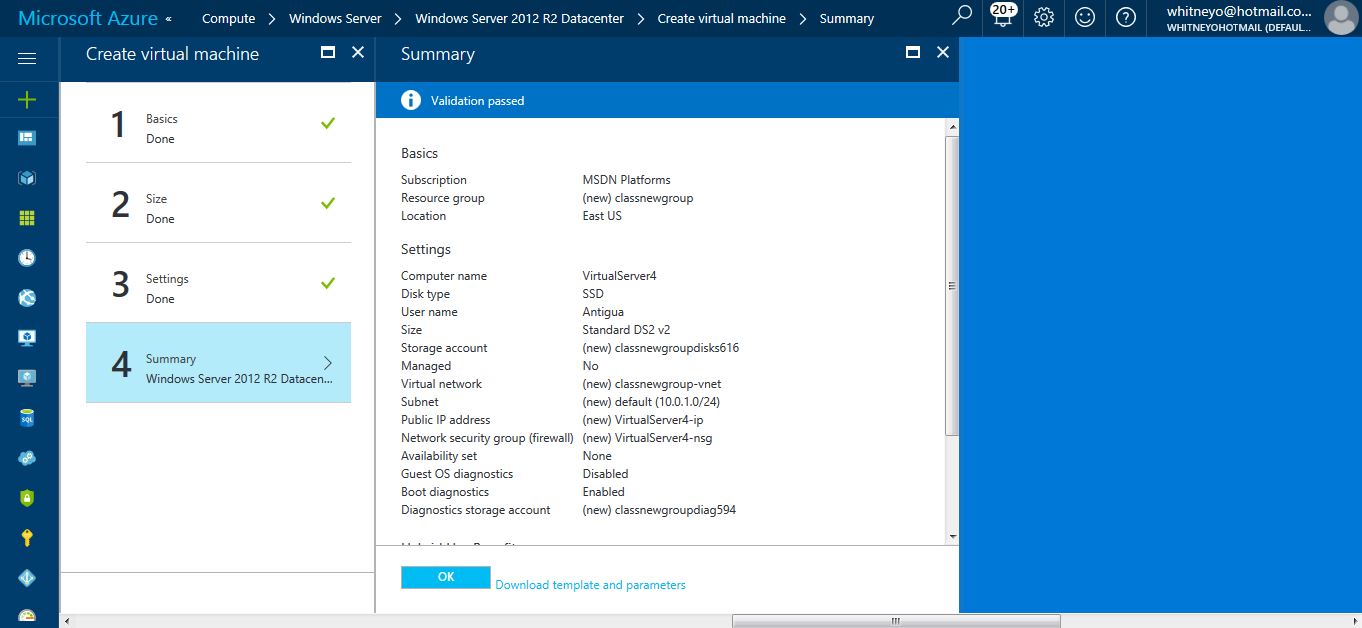Click the Network security group (firewall) label
The image size is (1362, 628).
[487, 438]
